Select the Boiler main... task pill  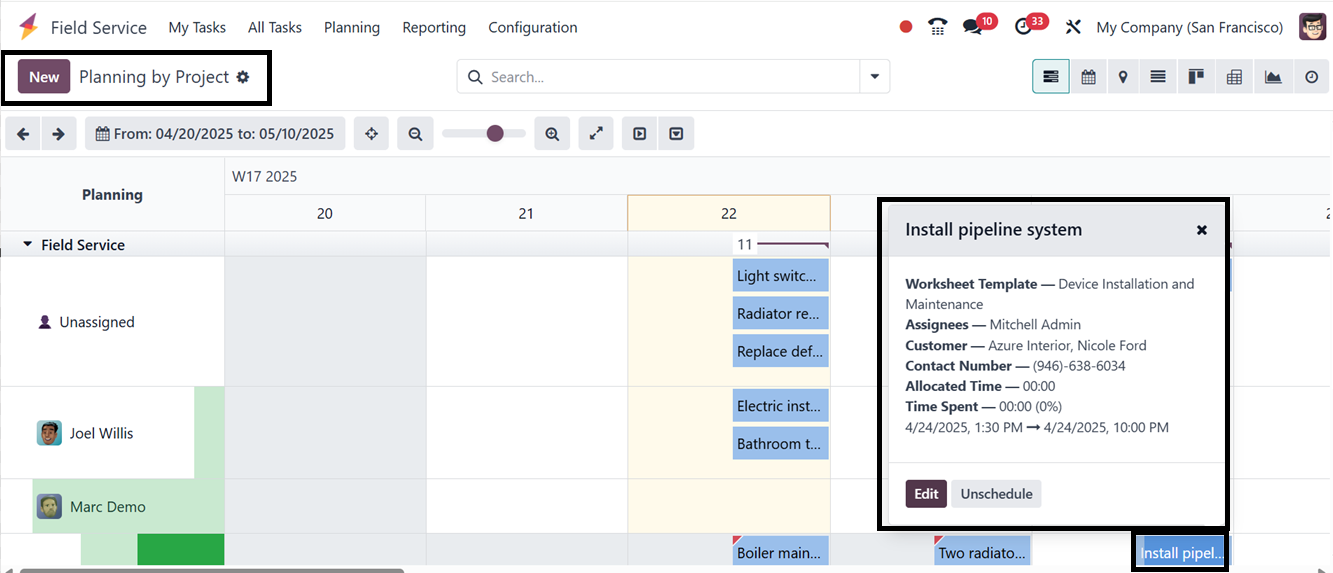[781, 552]
